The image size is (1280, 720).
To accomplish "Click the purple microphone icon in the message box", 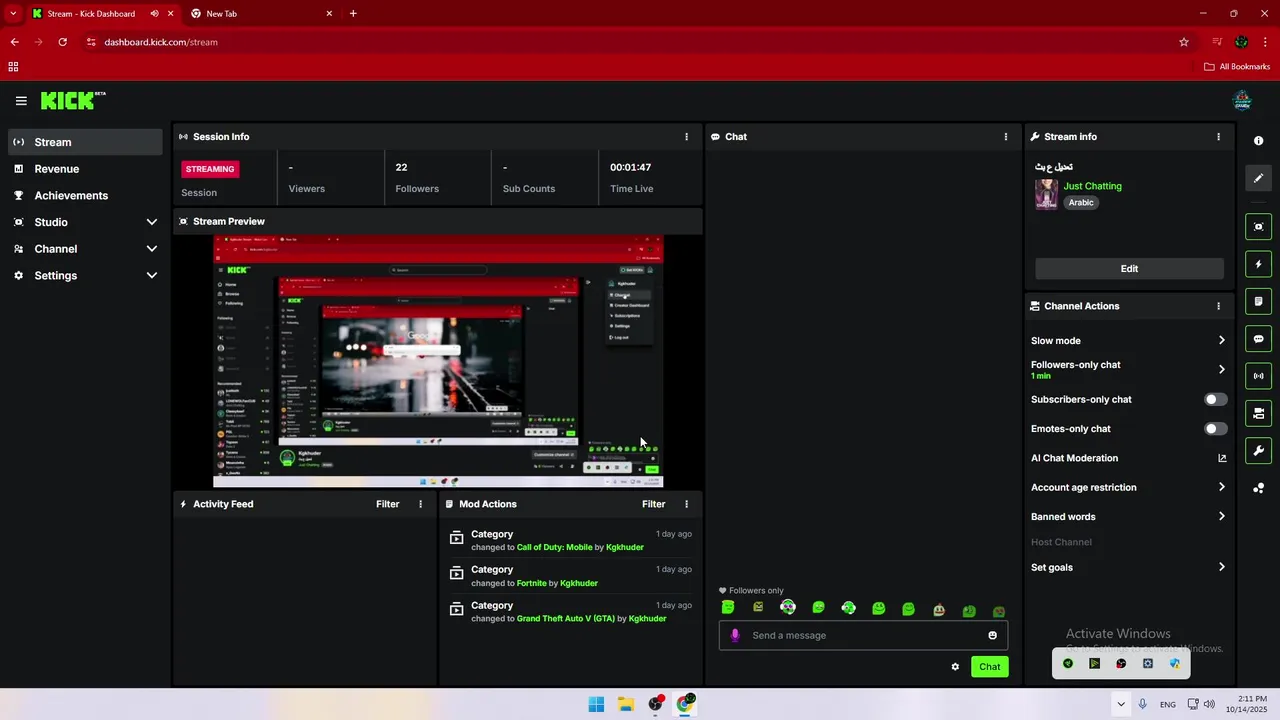I will click(x=735, y=635).
